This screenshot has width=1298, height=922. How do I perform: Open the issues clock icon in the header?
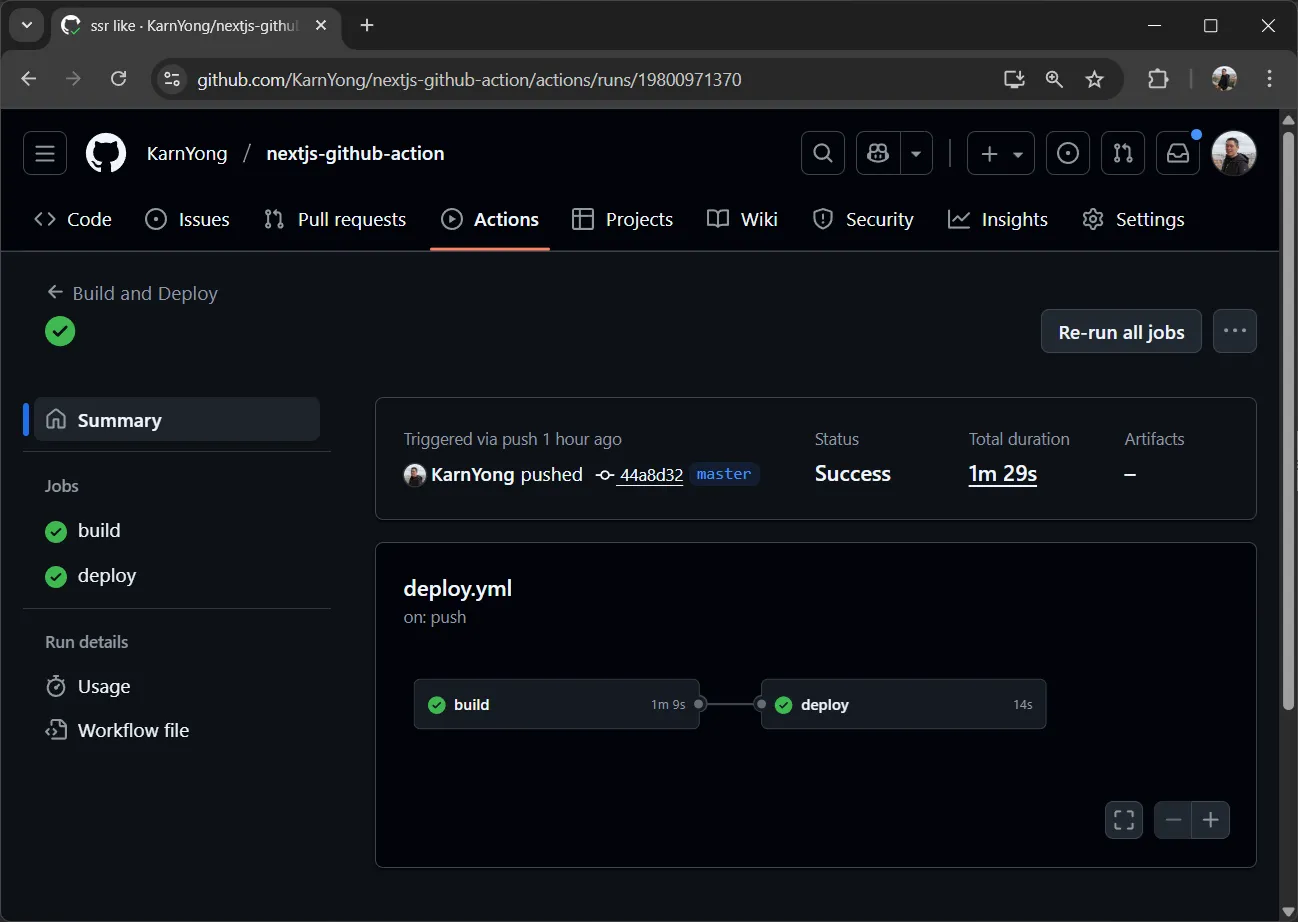[x=1067, y=152]
